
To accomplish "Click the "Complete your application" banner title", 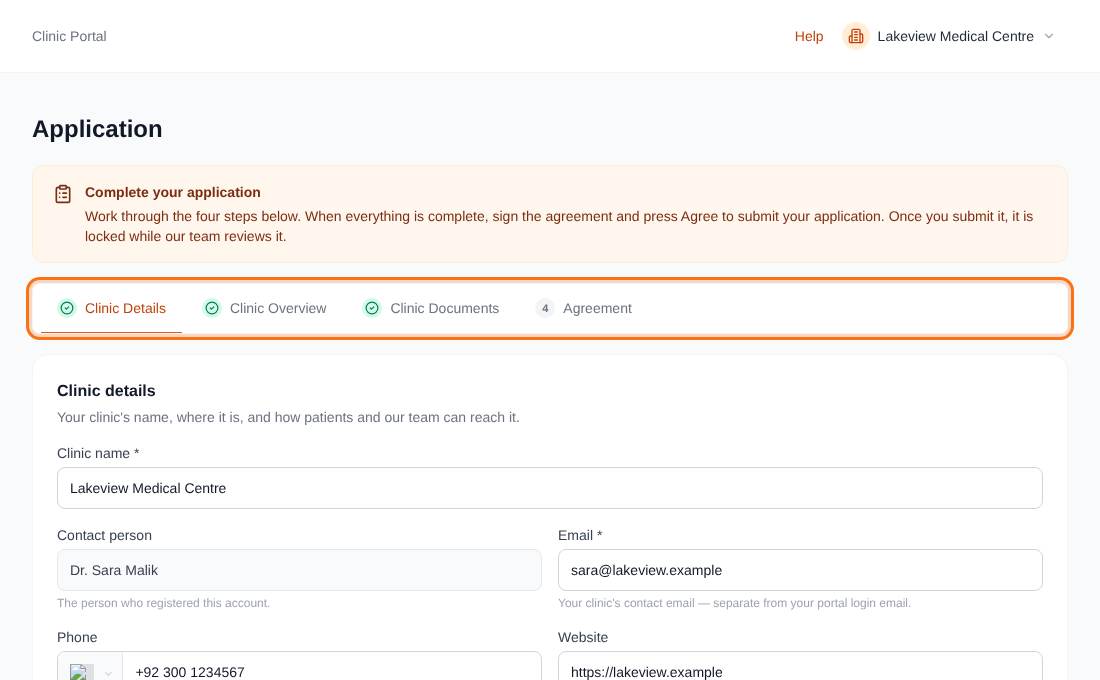I will pyautogui.click(x=173, y=192).
